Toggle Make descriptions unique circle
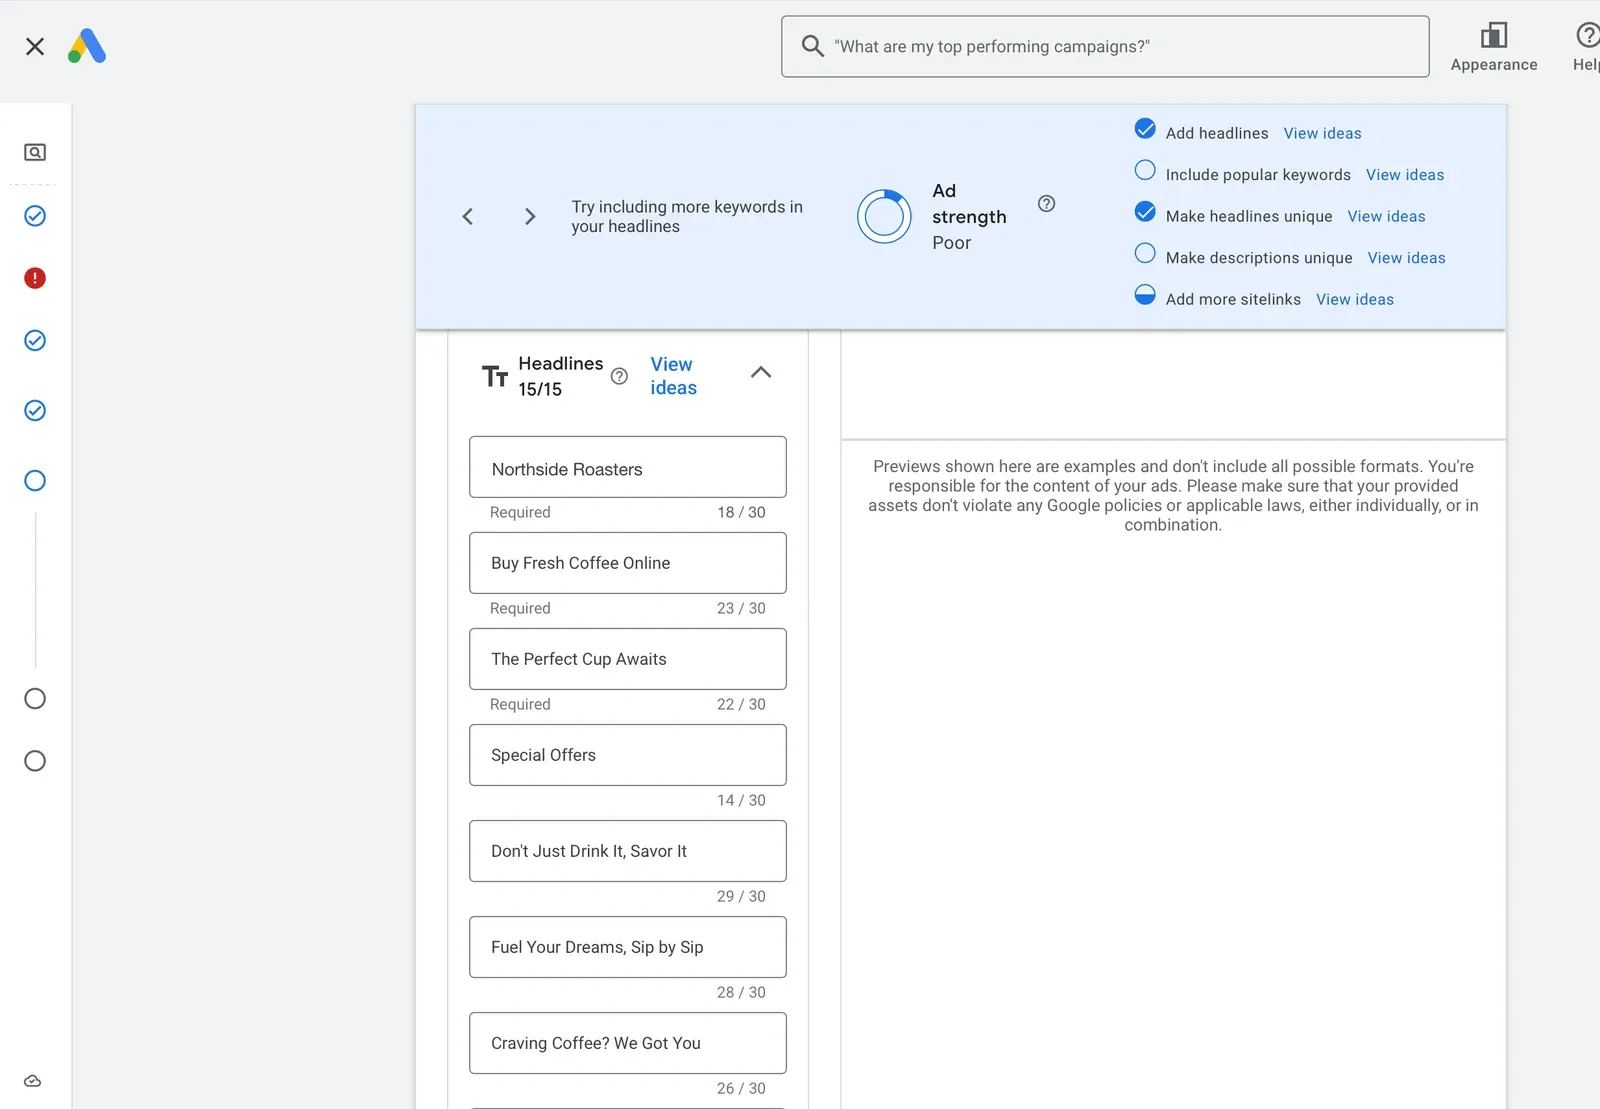1600x1109 pixels. (x=1145, y=253)
